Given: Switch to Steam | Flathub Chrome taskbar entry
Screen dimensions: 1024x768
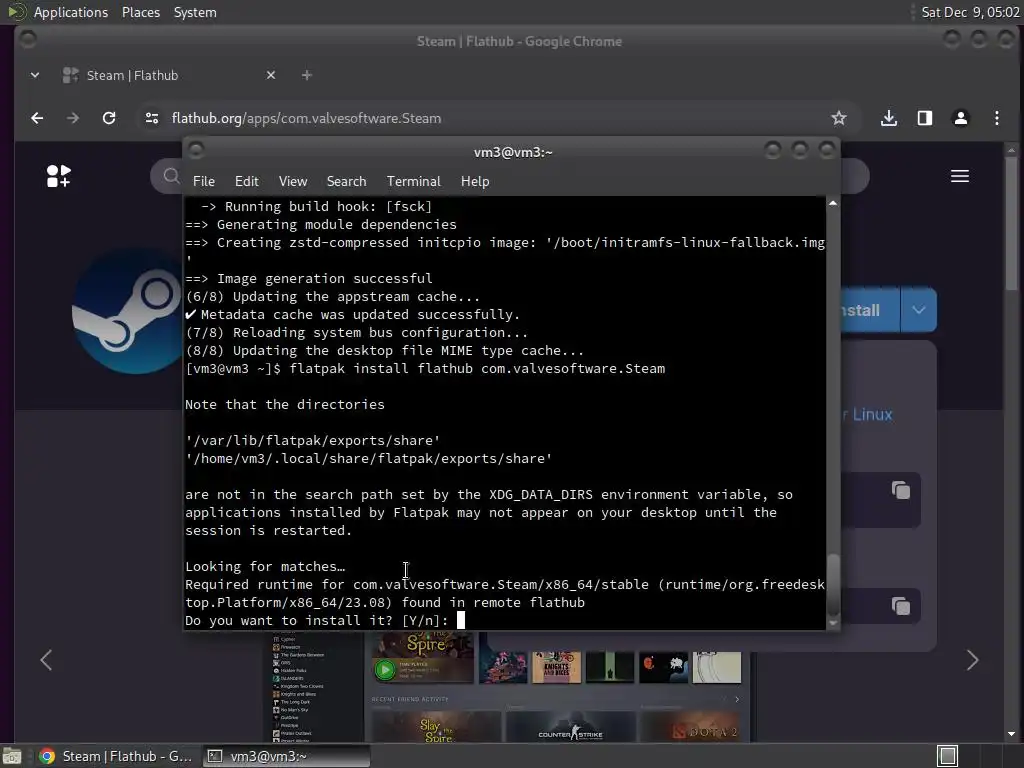Looking at the screenshot, I should pos(116,756).
